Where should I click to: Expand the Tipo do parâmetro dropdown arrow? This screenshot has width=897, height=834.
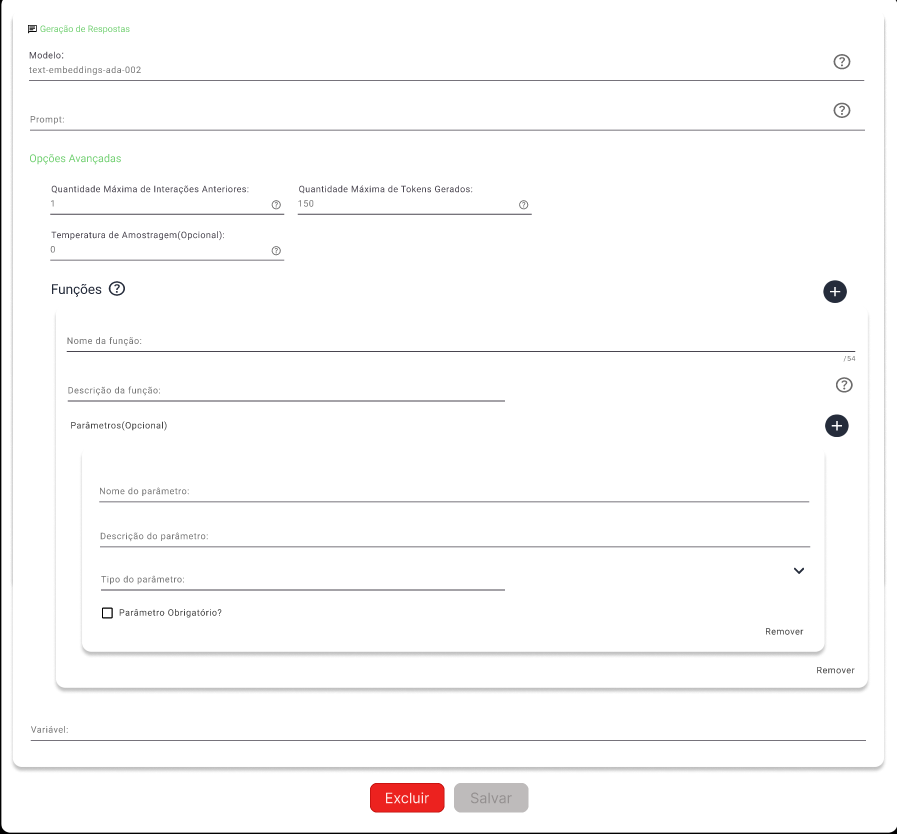799,571
